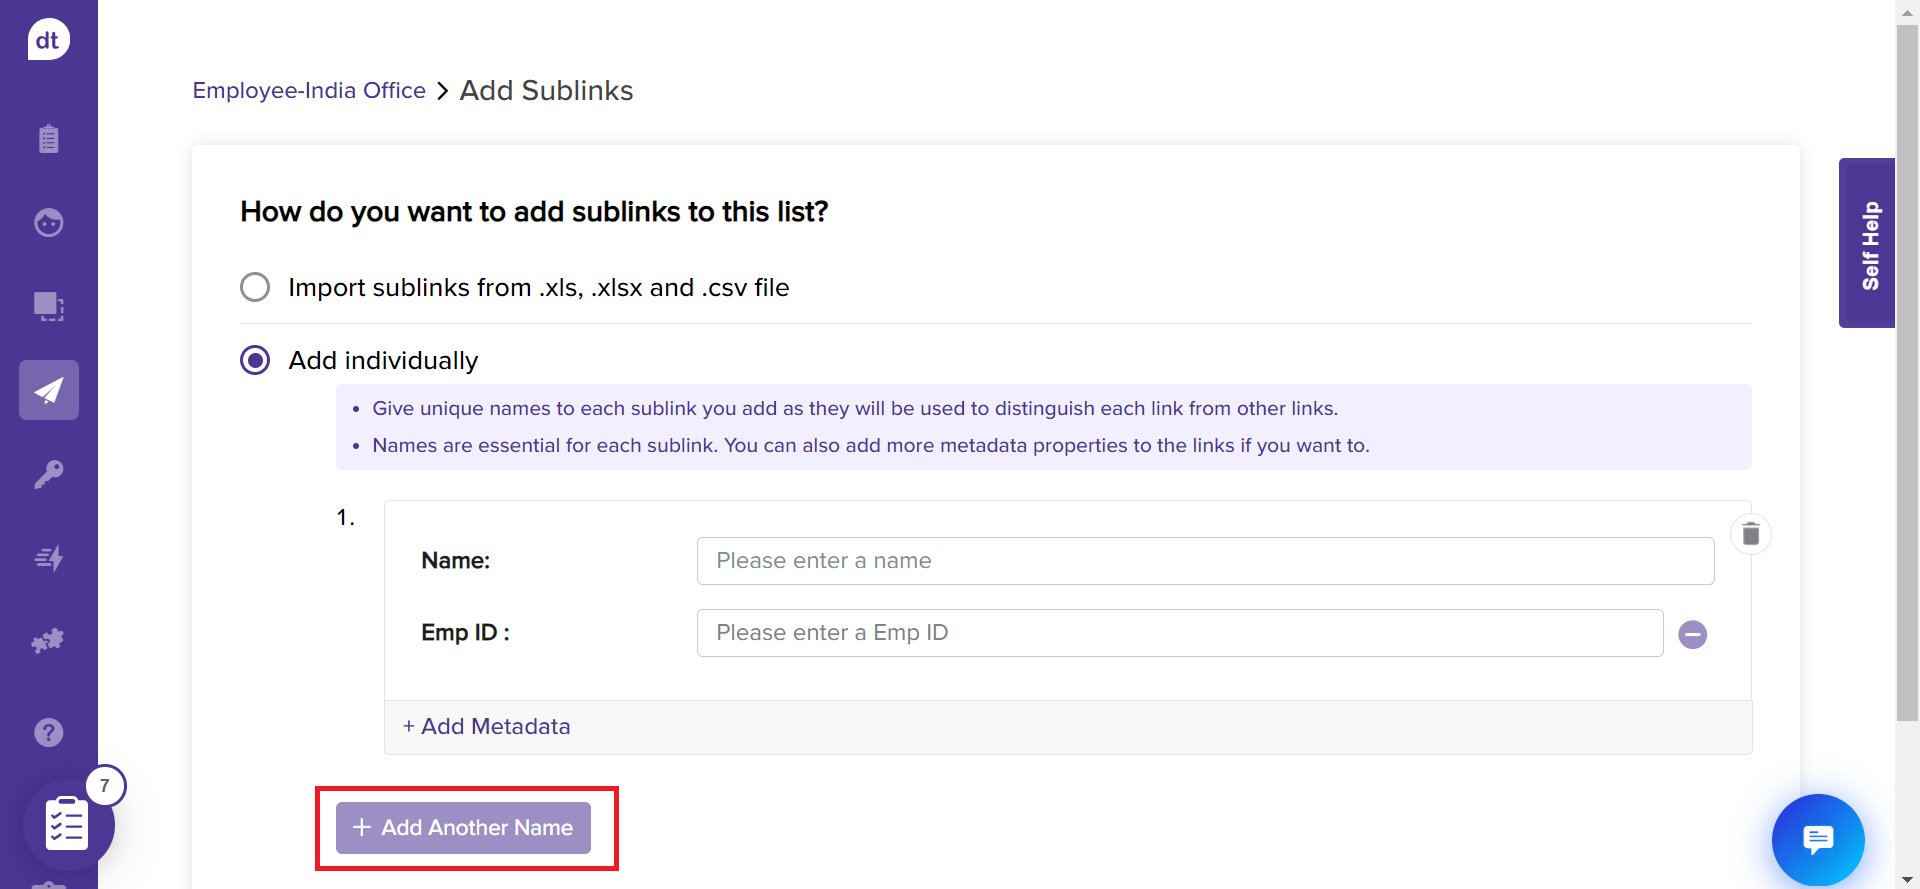Open the puzzle pieces integrations icon
Image resolution: width=1920 pixels, height=889 pixels.
[x=48, y=641]
